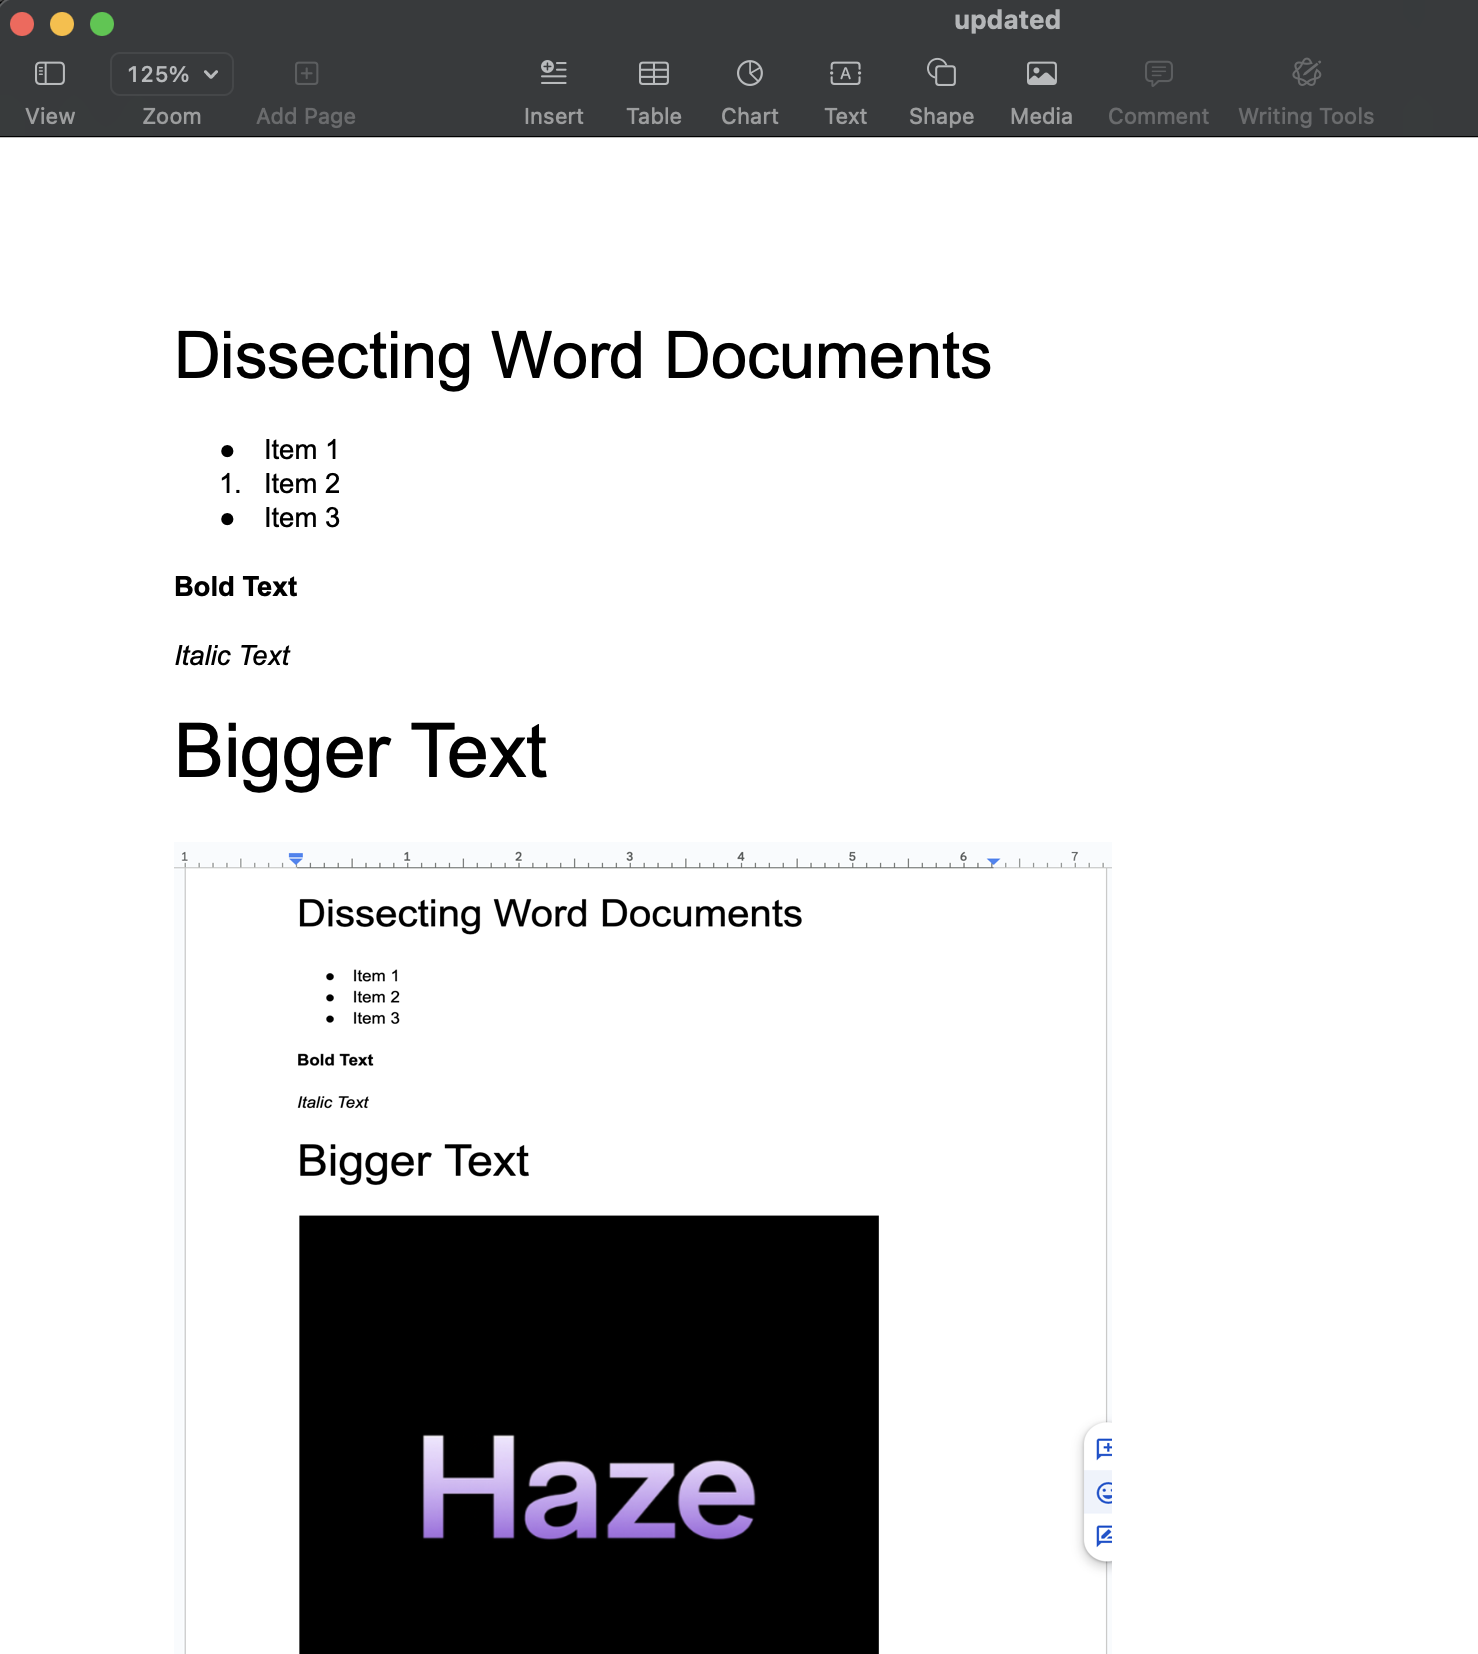Expand the 125% Zoom dropdown
Viewport: 1478px width, 1654px height.
171,74
